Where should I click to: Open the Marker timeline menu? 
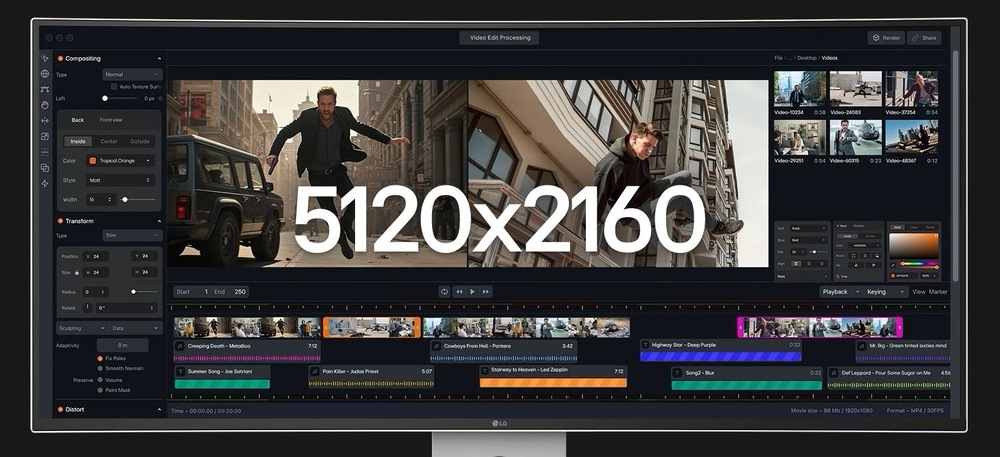click(x=938, y=292)
